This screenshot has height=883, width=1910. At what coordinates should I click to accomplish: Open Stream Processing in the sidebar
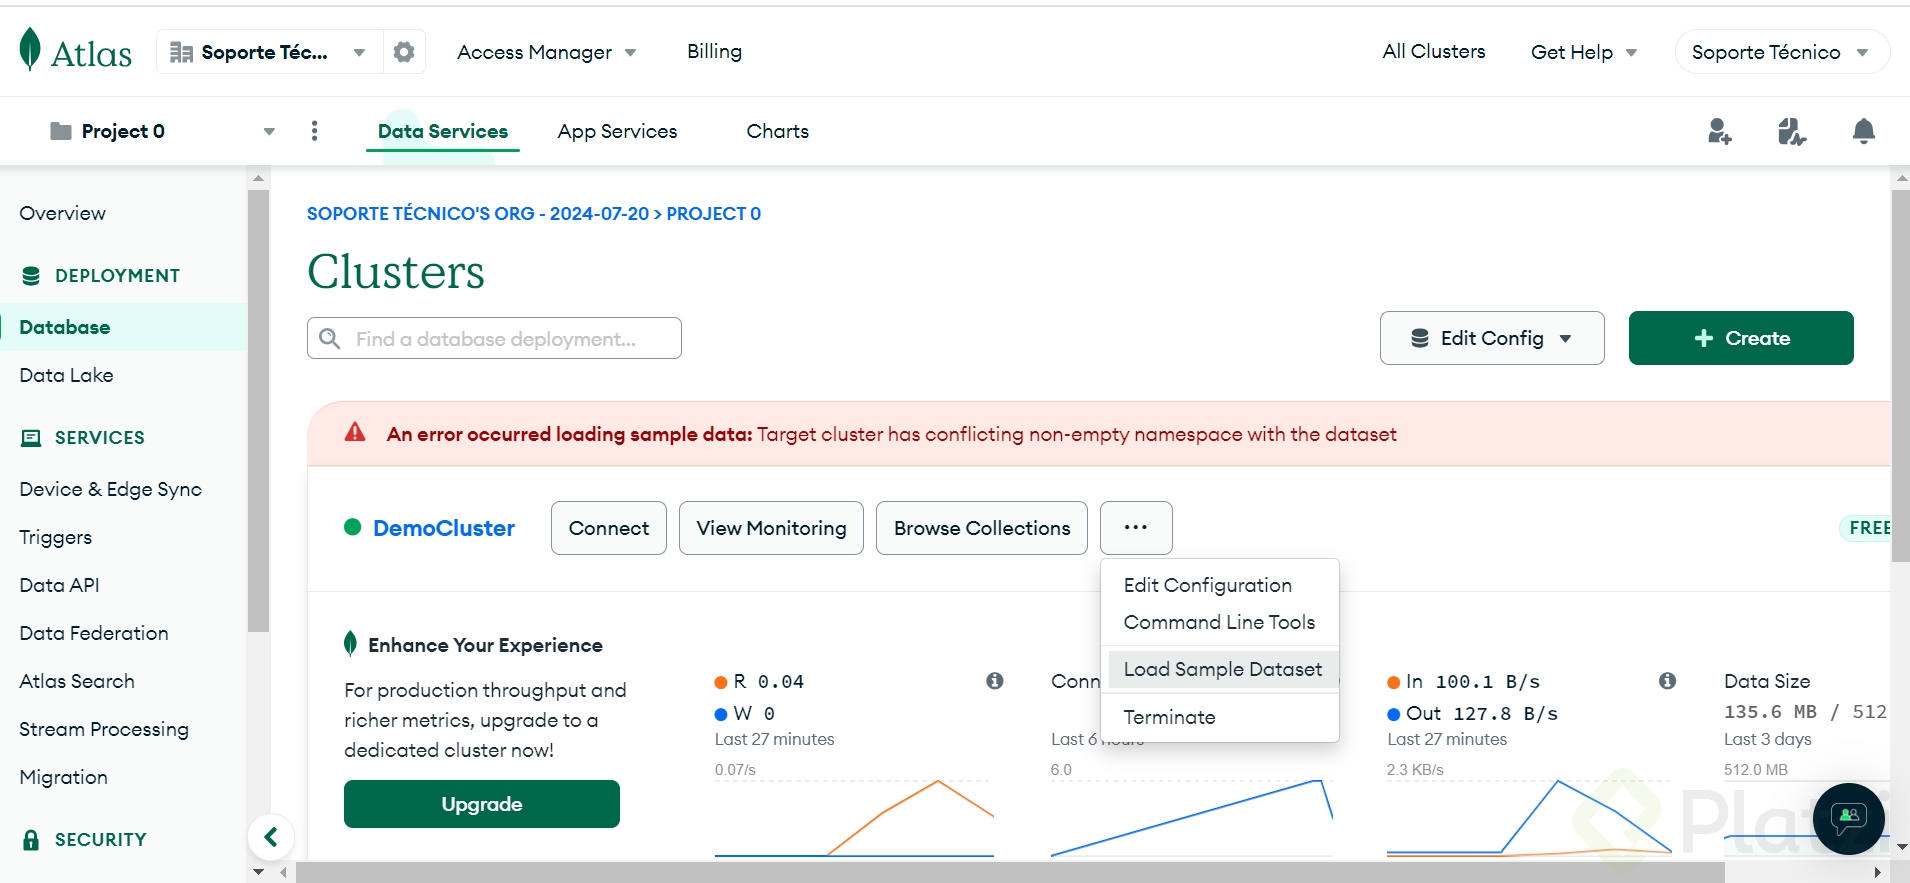point(104,729)
